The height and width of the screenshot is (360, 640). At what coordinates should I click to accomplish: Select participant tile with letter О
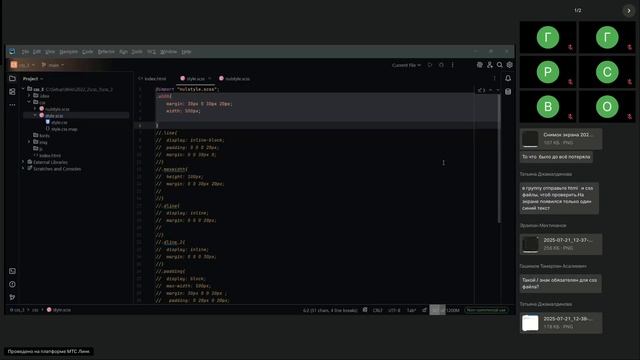[607, 107]
